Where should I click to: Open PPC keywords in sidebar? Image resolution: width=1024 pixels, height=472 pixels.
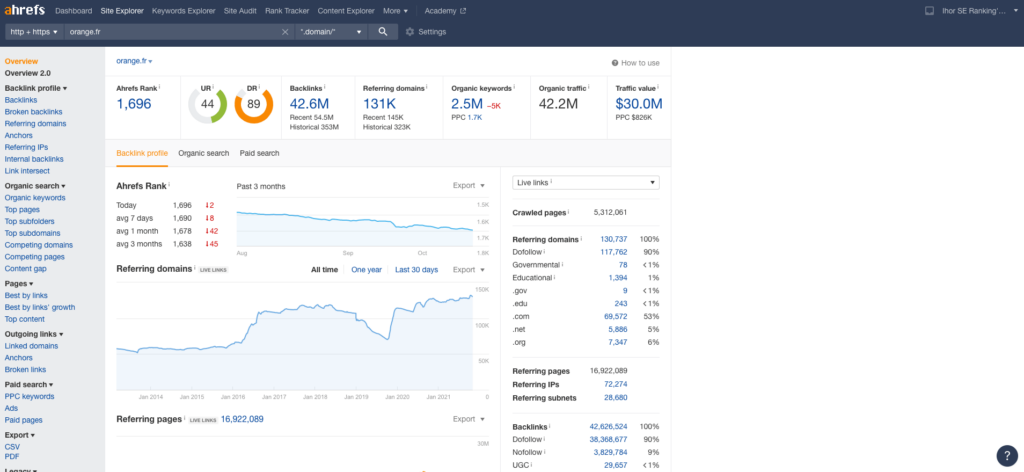pyautogui.click(x=29, y=396)
